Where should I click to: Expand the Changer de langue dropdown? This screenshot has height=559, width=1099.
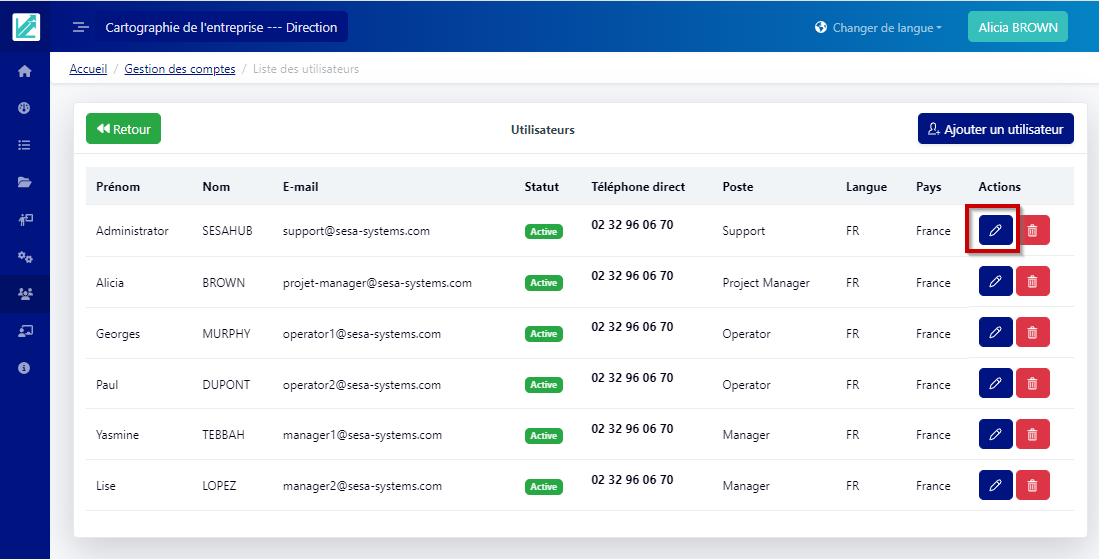point(878,28)
